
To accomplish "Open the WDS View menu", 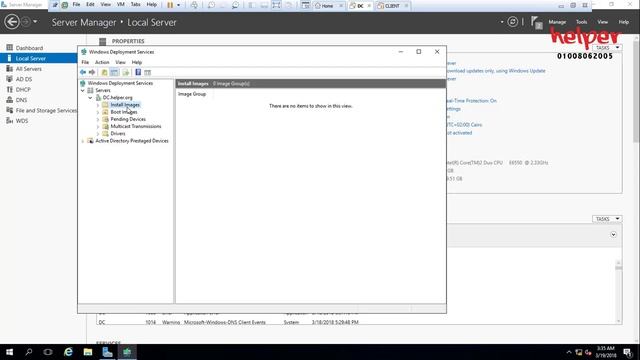I will pyautogui.click(x=120, y=62).
